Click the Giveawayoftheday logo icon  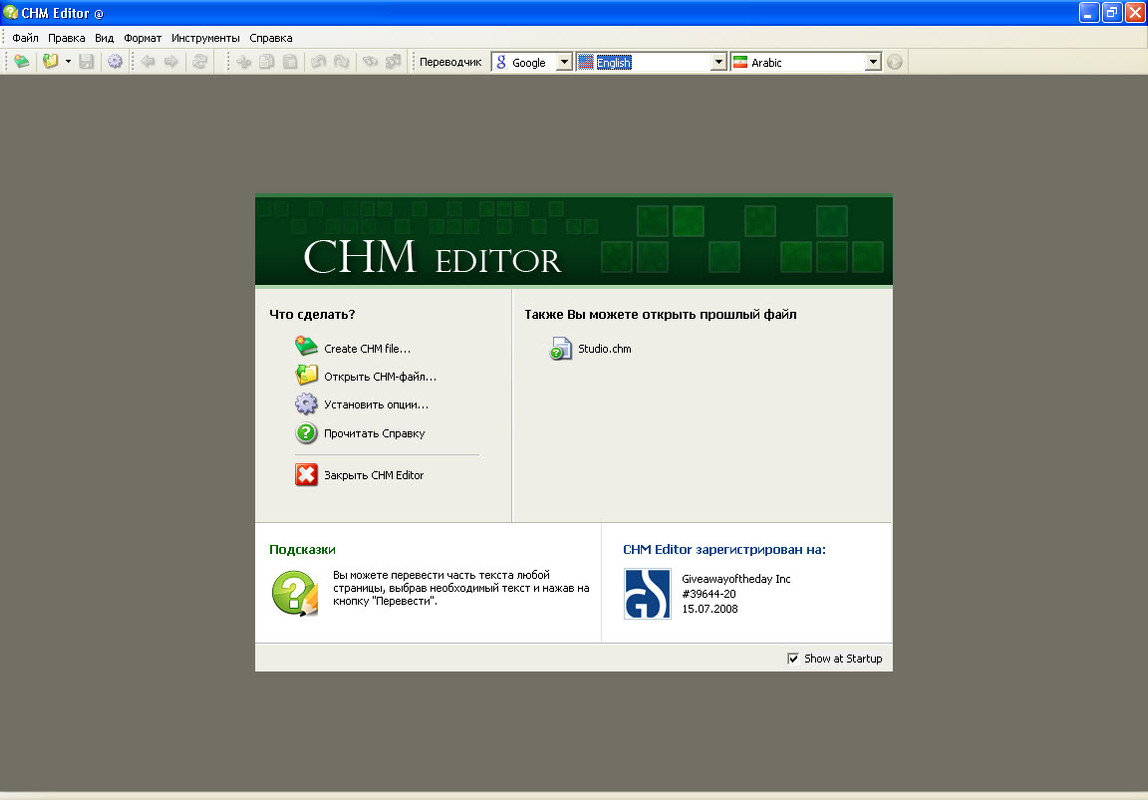coord(647,594)
